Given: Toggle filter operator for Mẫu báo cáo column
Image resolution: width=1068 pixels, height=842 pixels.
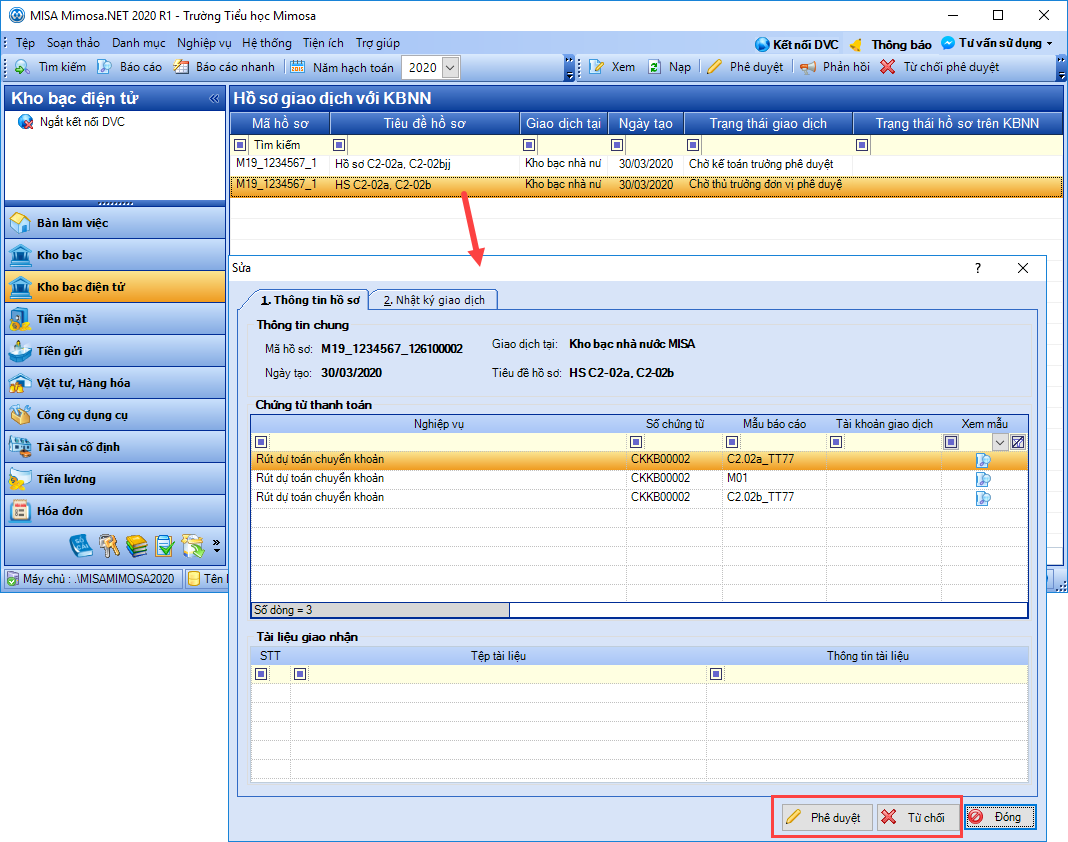Looking at the screenshot, I should pyautogui.click(x=732, y=442).
